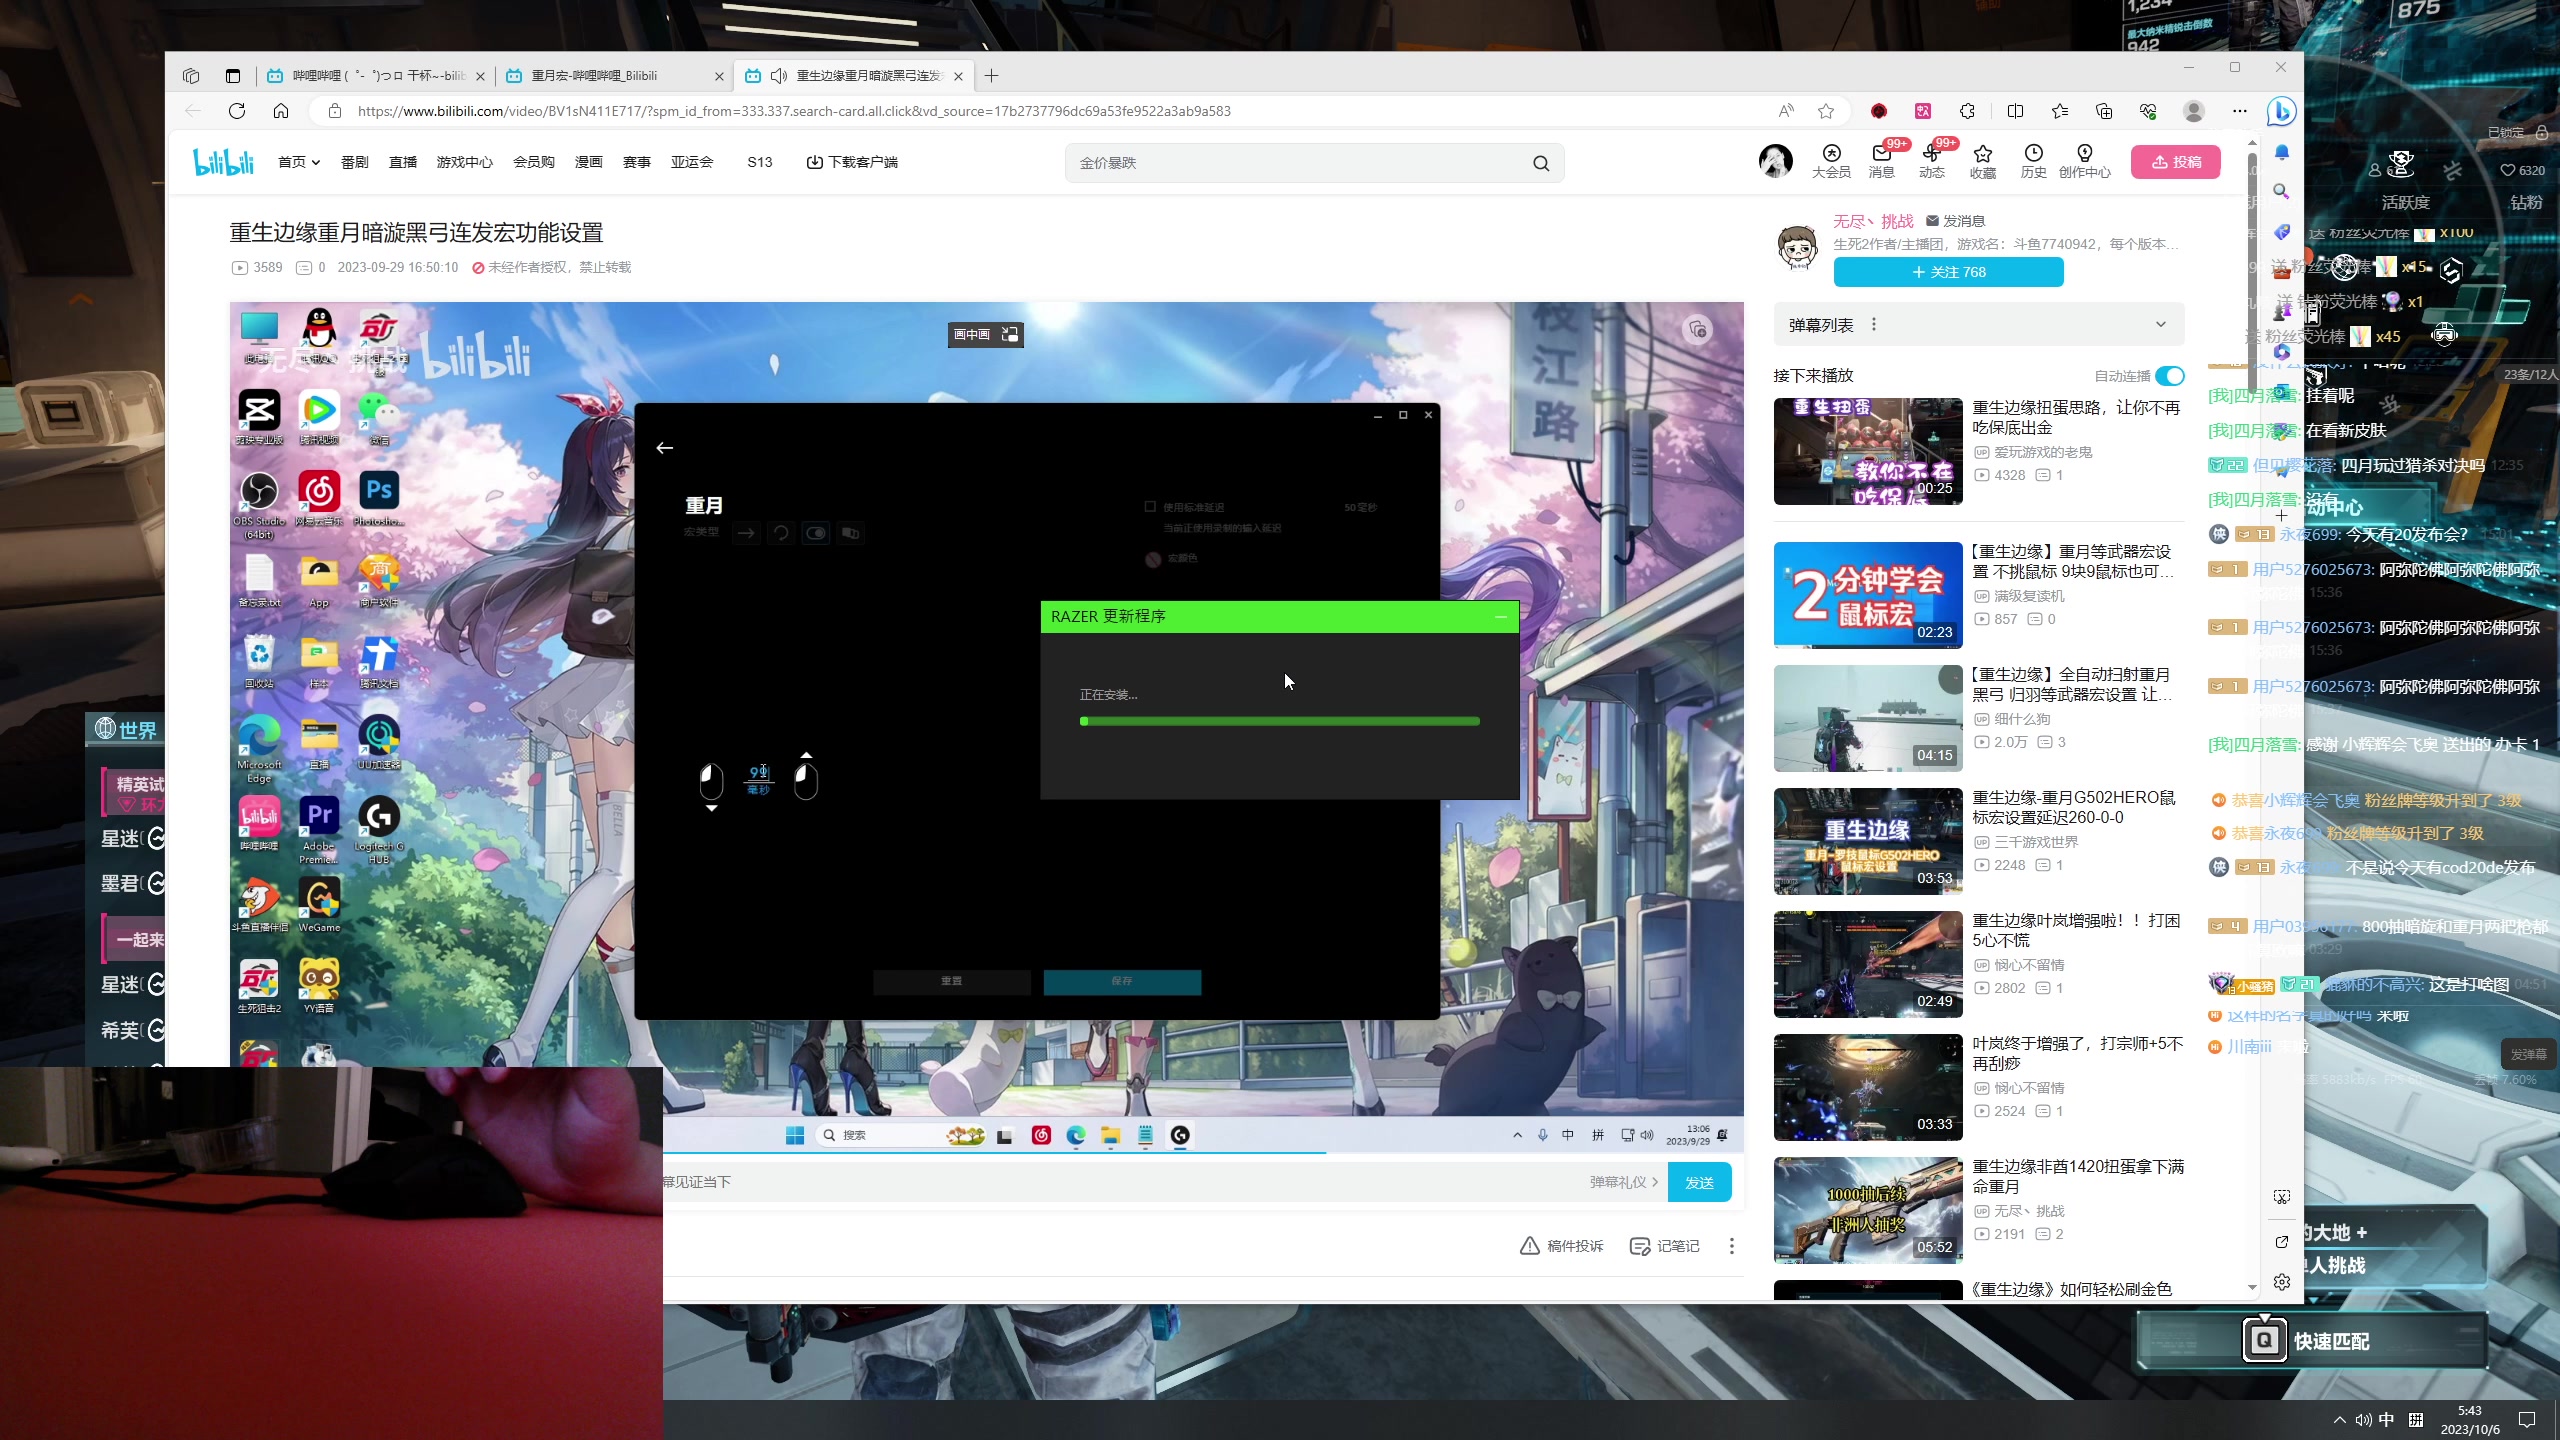
Task: Click 发送 to send danmaku
Action: 1700,1183
